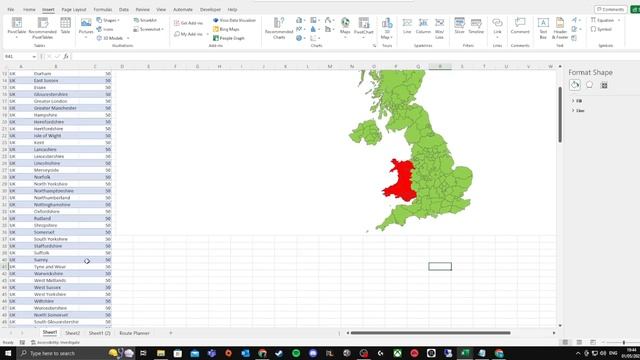
Task: Open the Bing Maps add-in
Action: tap(226, 29)
